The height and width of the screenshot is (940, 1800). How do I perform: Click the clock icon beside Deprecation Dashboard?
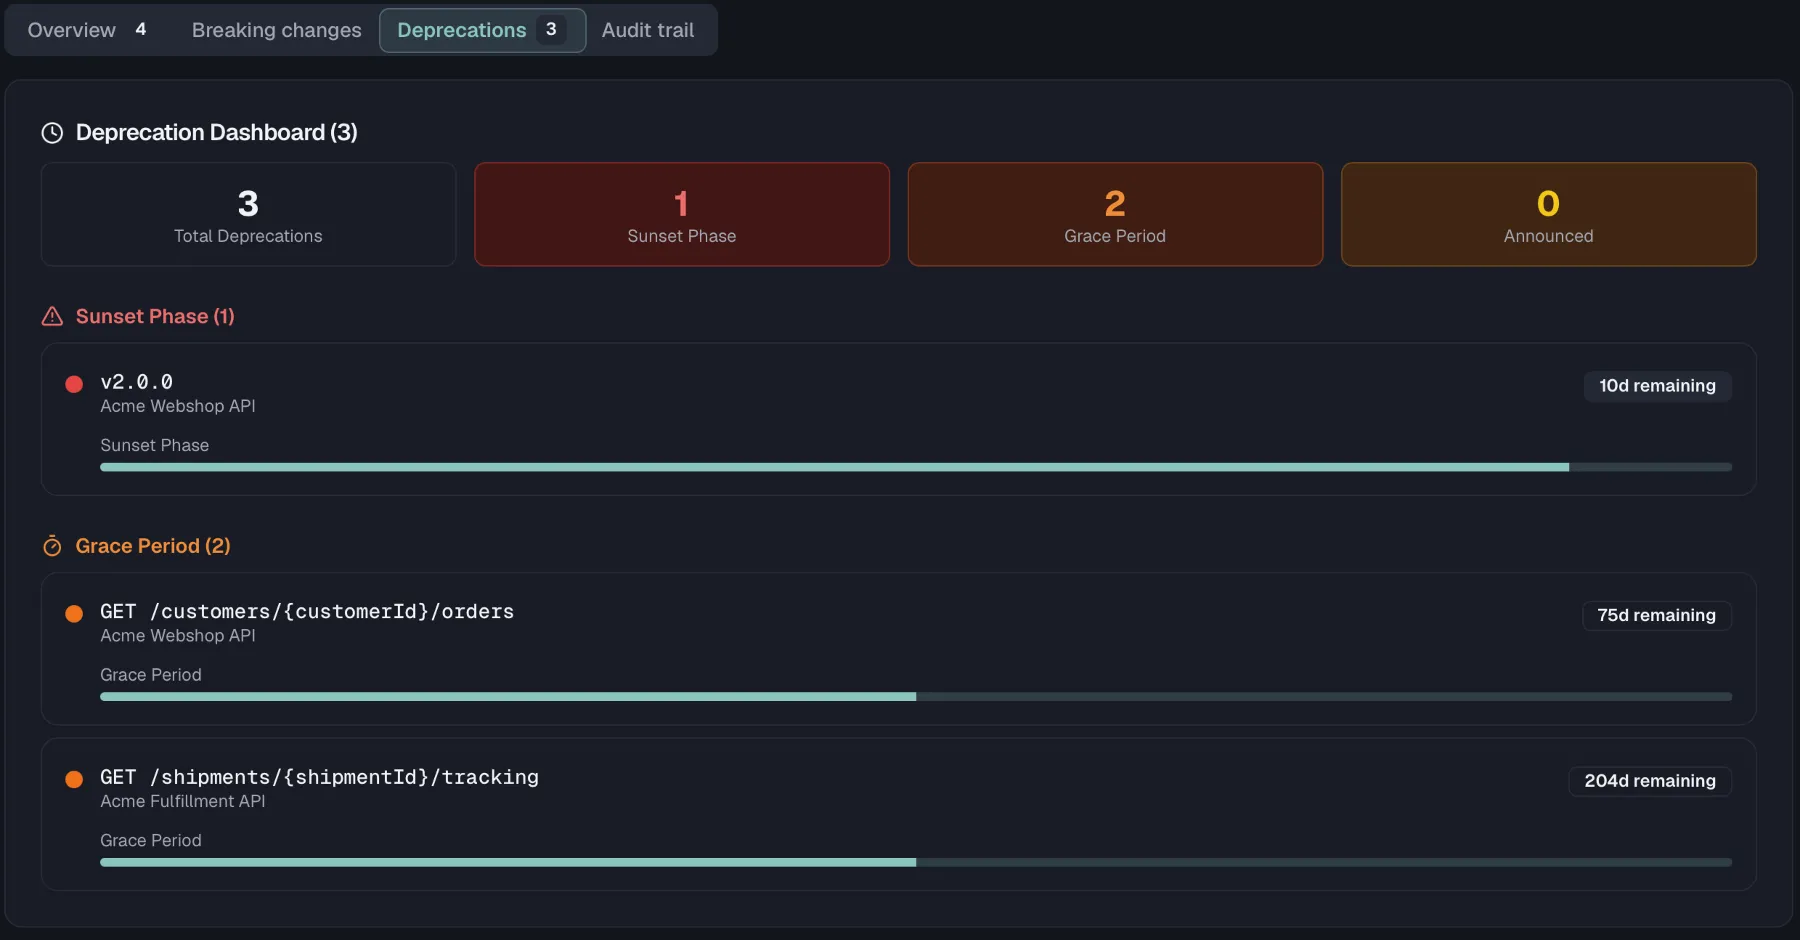(52, 133)
